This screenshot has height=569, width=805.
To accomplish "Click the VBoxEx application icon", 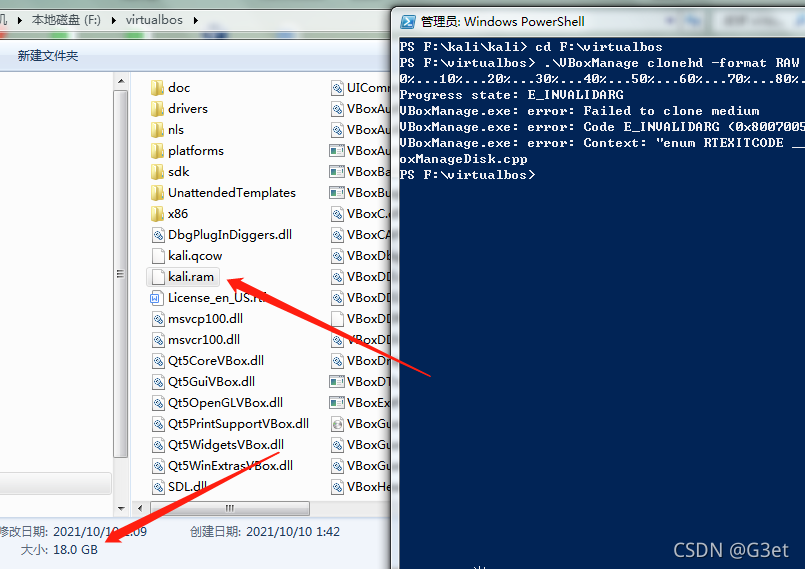I will (337, 403).
